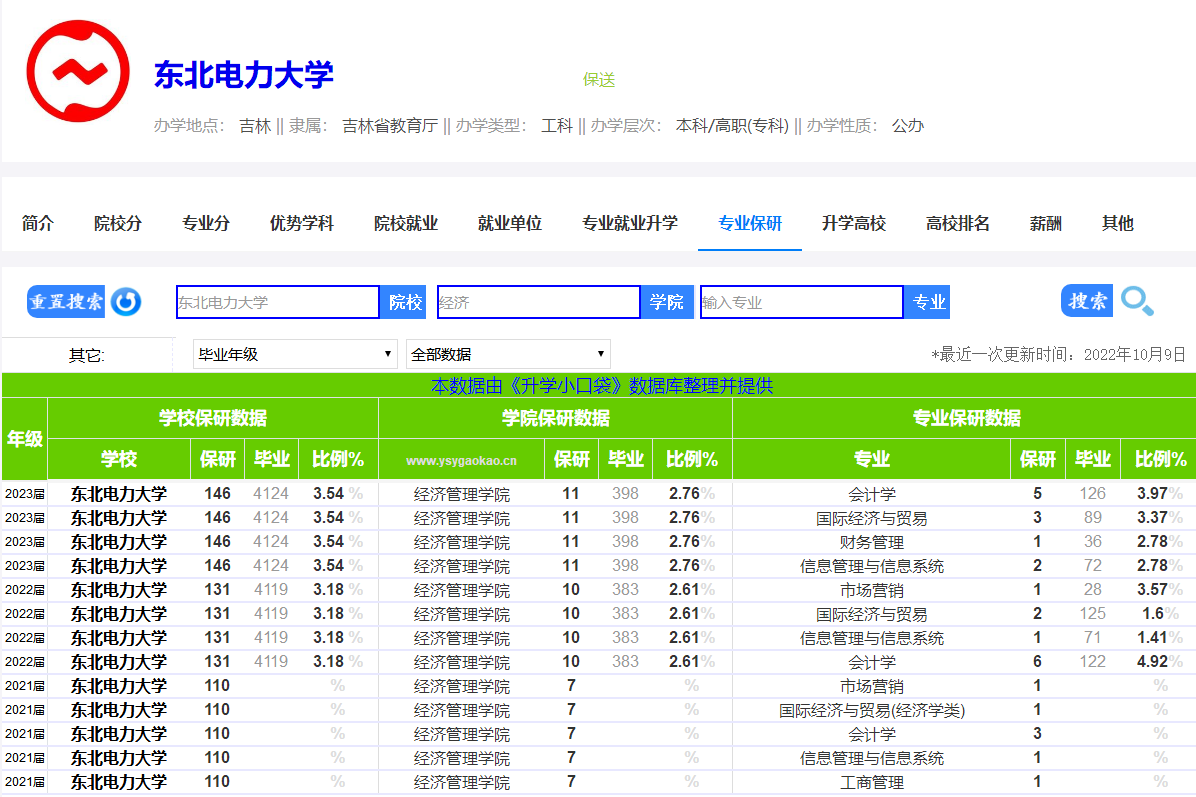Screen dimensions: 1196x797
Task: Click 会计学 in the 2022届 rows
Action: click(x=872, y=662)
